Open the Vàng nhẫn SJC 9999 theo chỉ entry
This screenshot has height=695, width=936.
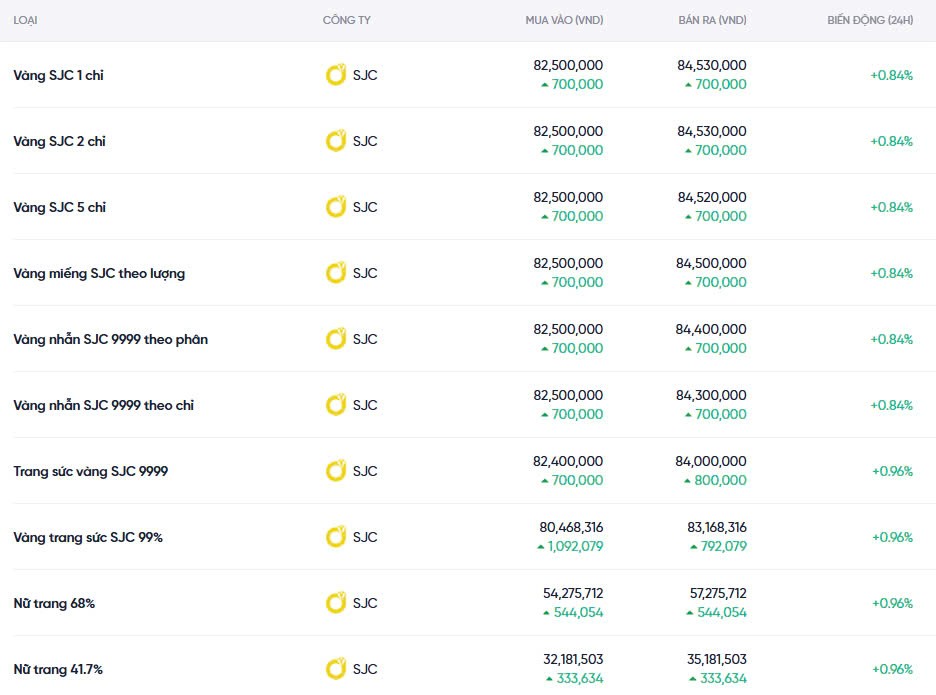(103, 405)
